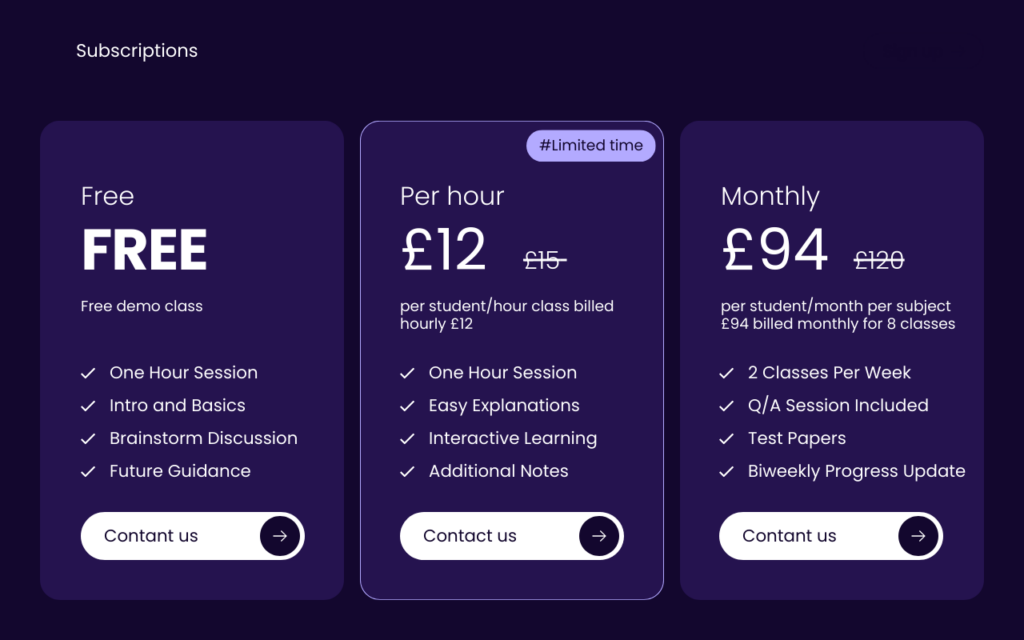The width and height of the screenshot is (1024, 640).
Task: Select the Contant us button in Free plan
Action: tap(193, 536)
